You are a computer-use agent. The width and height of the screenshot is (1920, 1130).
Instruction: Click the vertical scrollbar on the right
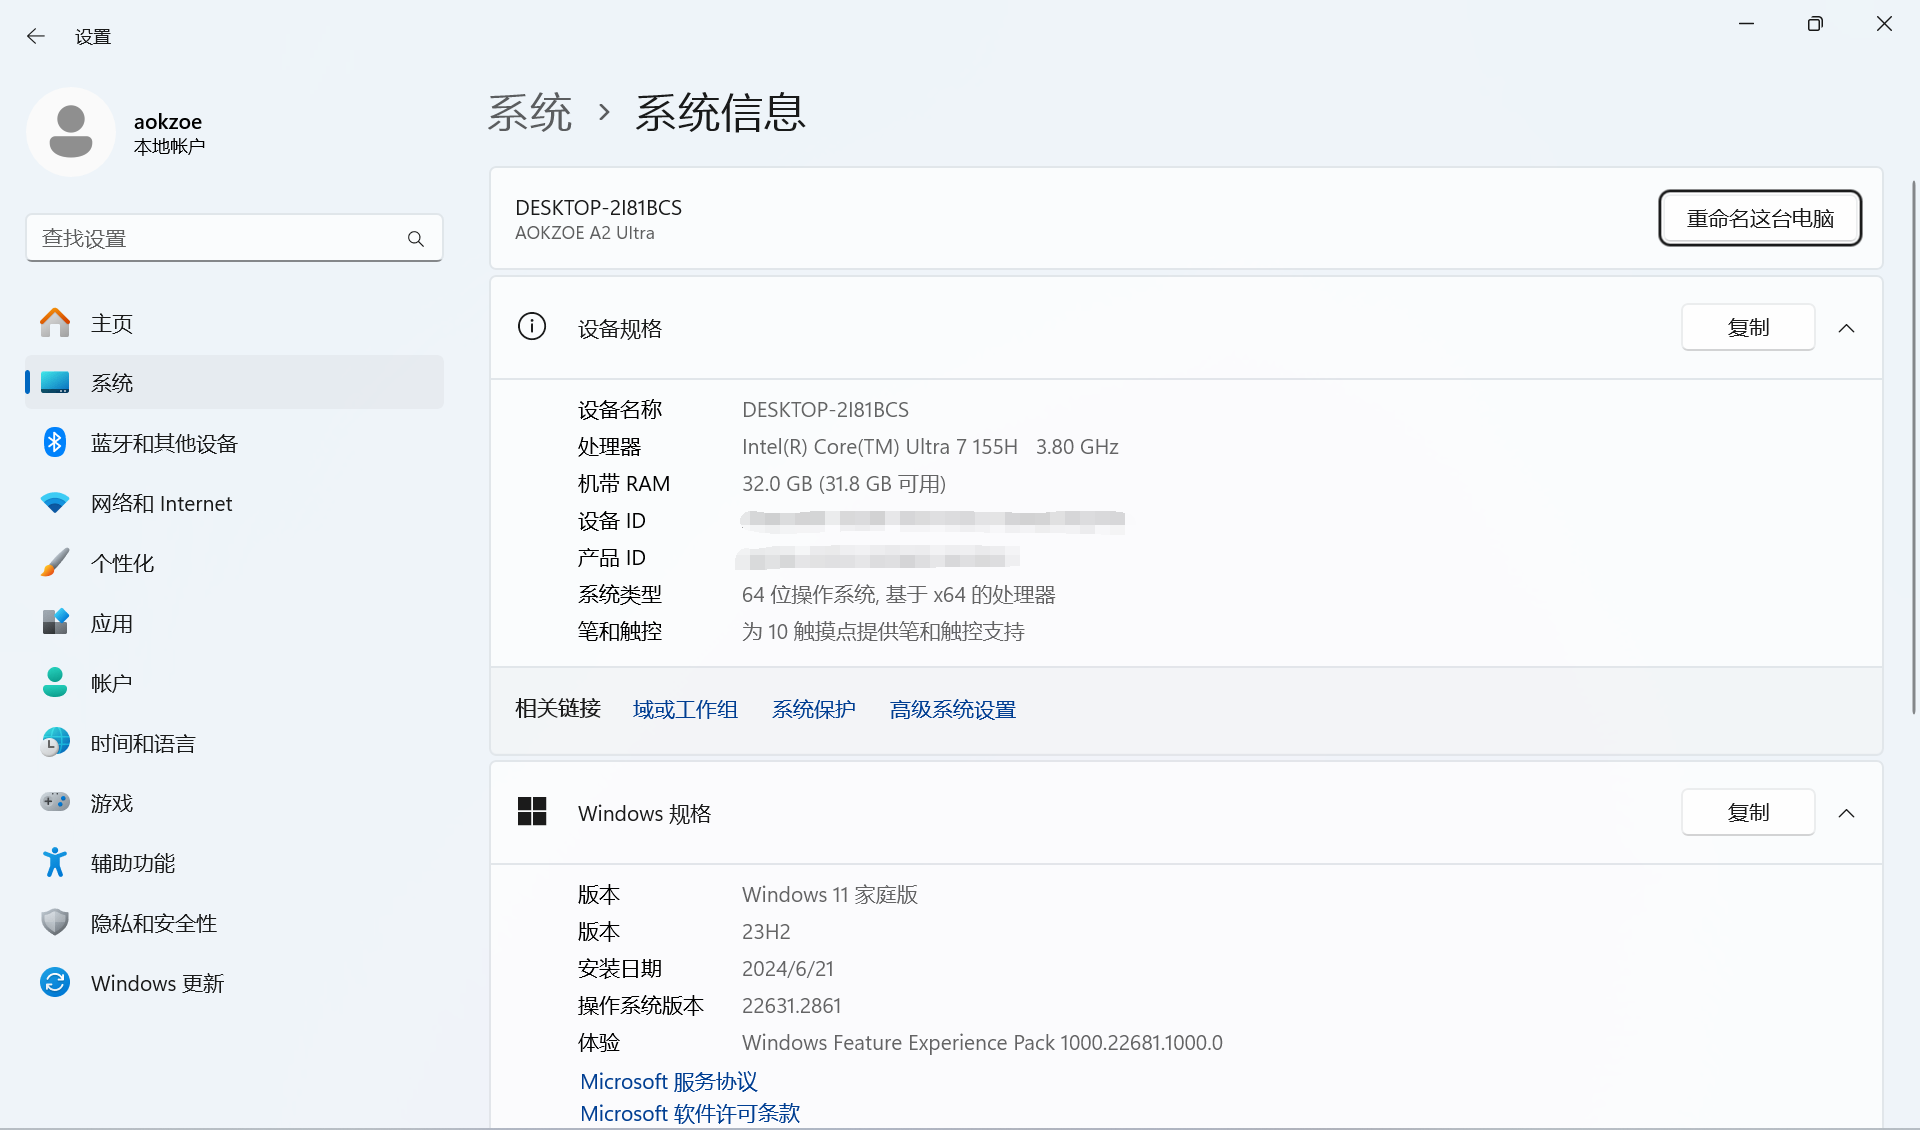(x=1914, y=446)
